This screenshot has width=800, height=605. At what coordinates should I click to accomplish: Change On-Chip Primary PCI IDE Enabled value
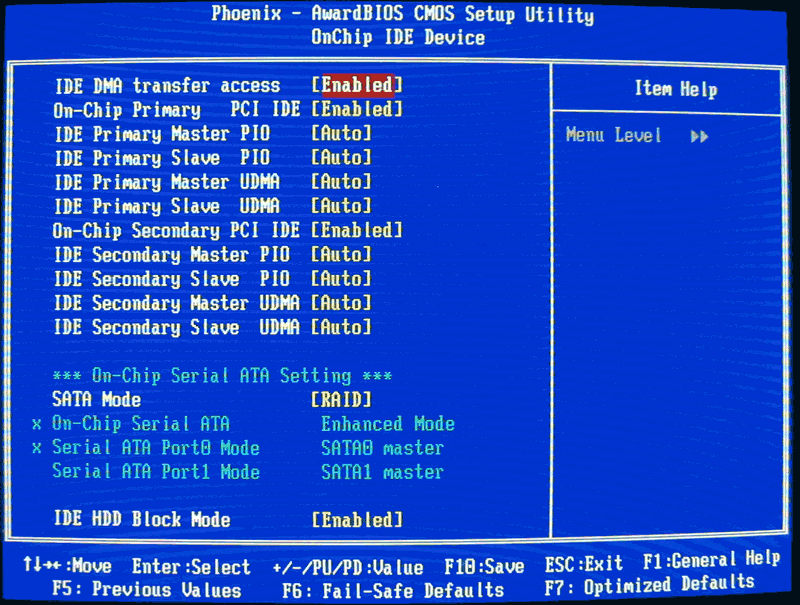click(357, 109)
